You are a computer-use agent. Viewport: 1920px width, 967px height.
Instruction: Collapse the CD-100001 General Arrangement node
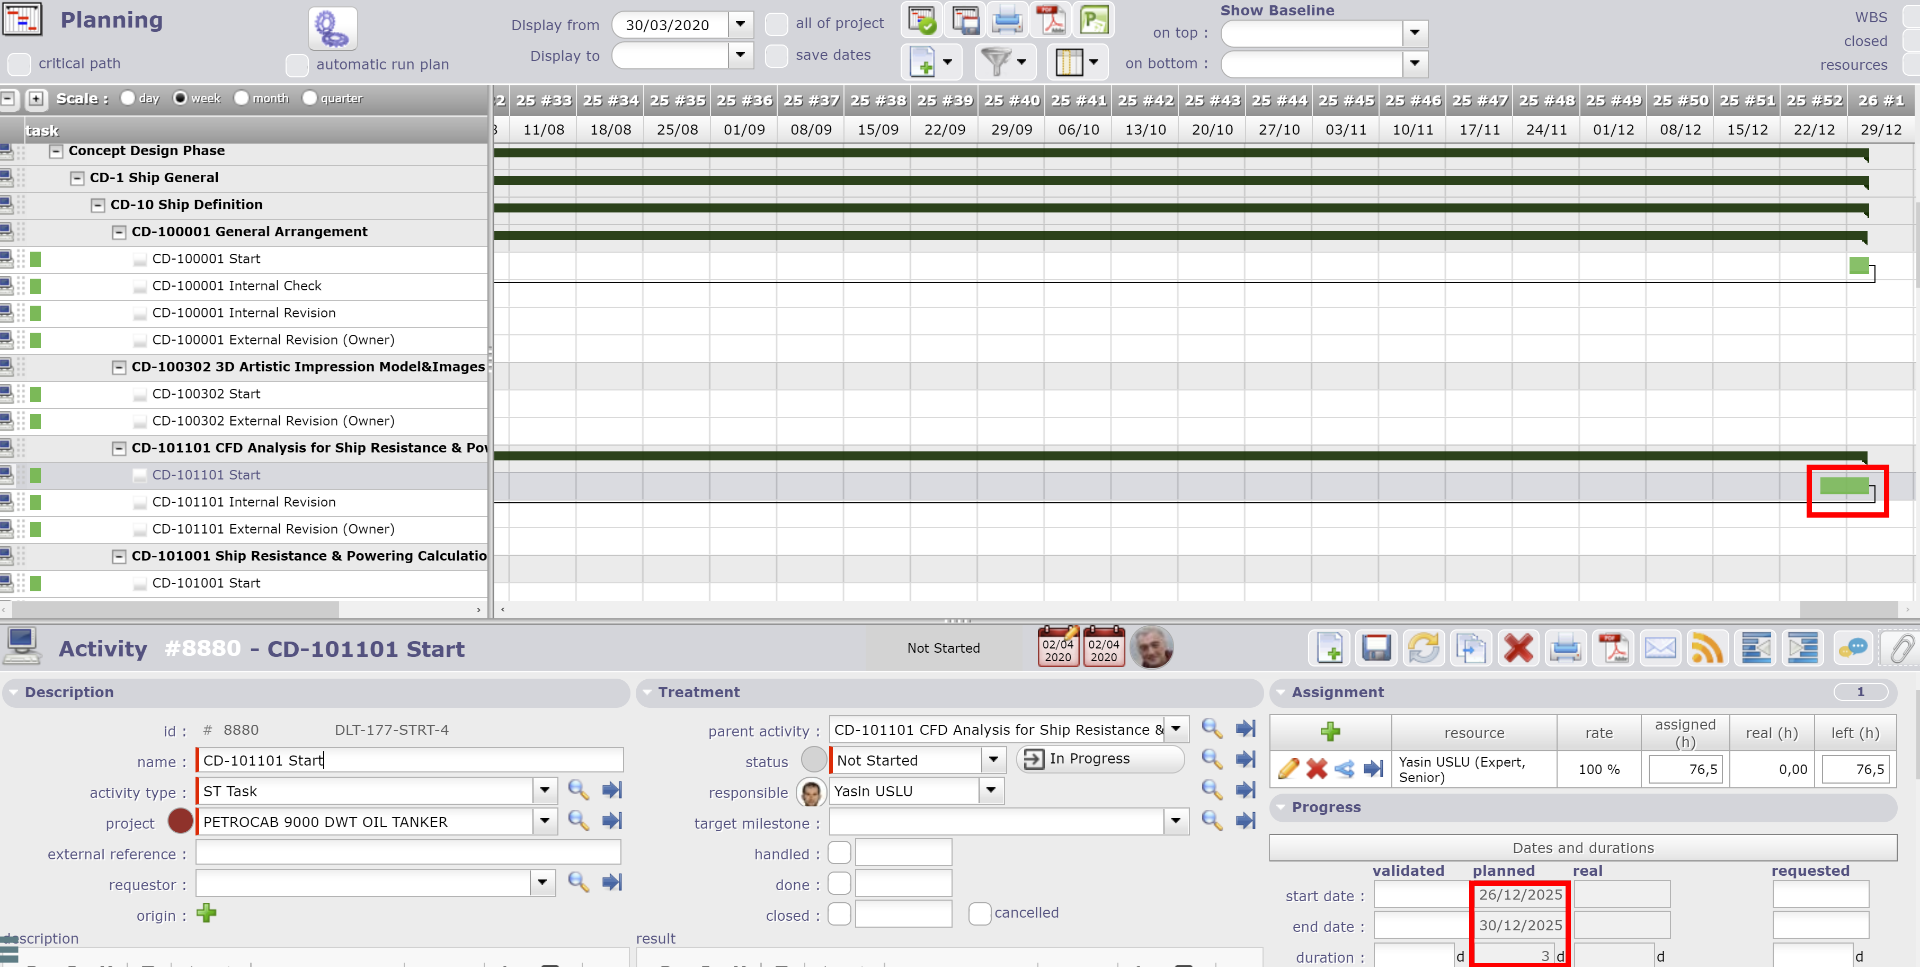coord(119,232)
